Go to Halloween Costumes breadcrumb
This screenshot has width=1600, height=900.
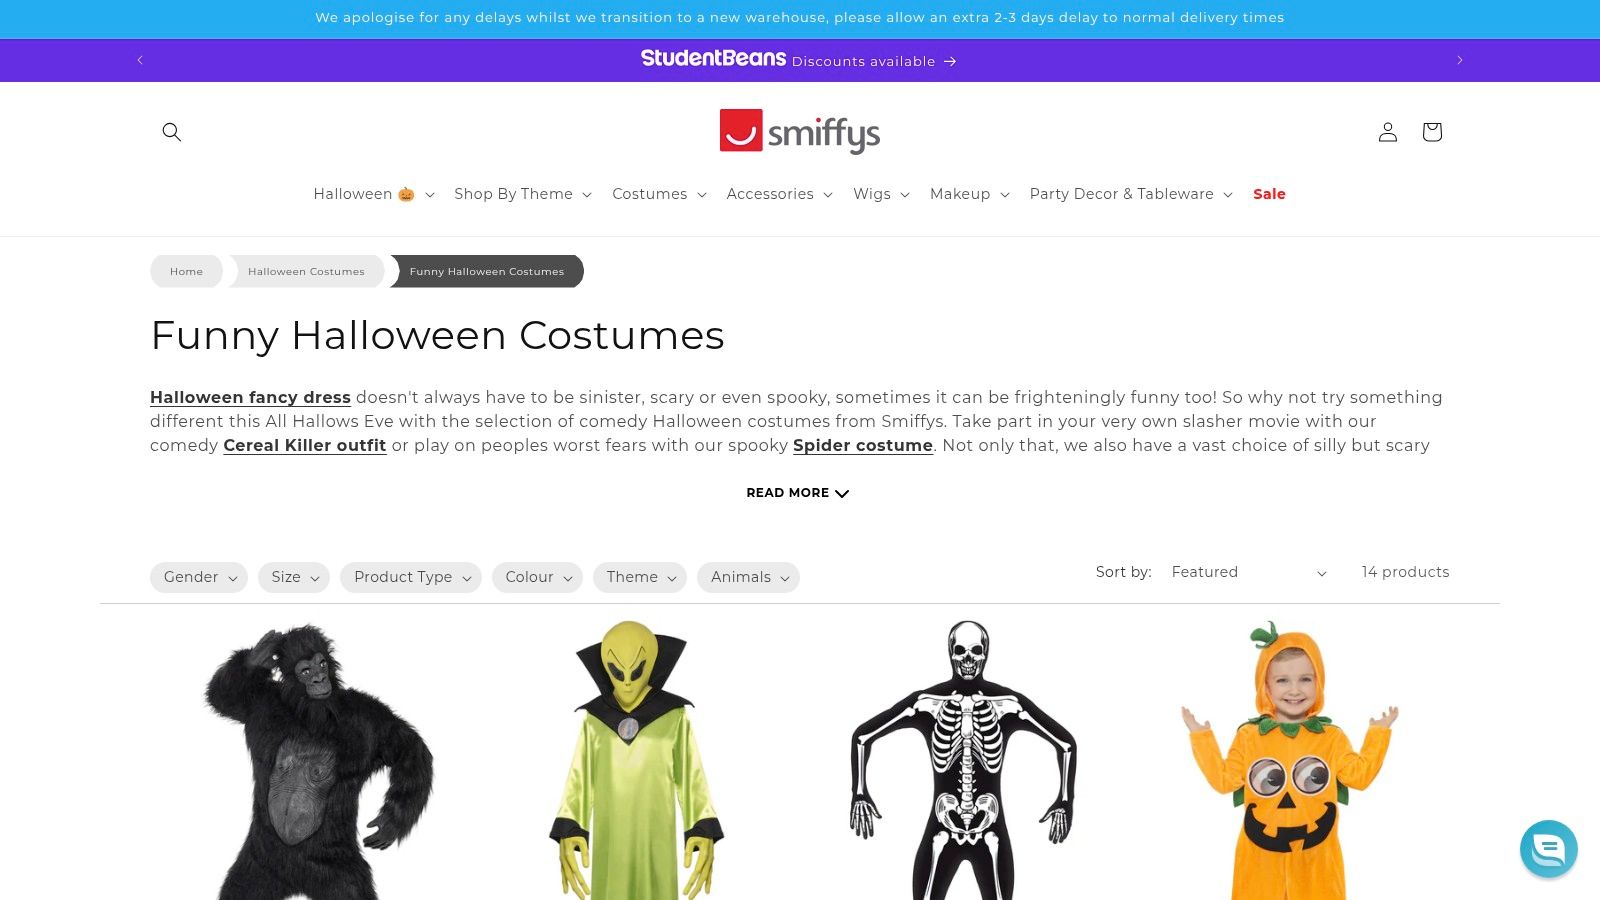click(306, 271)
